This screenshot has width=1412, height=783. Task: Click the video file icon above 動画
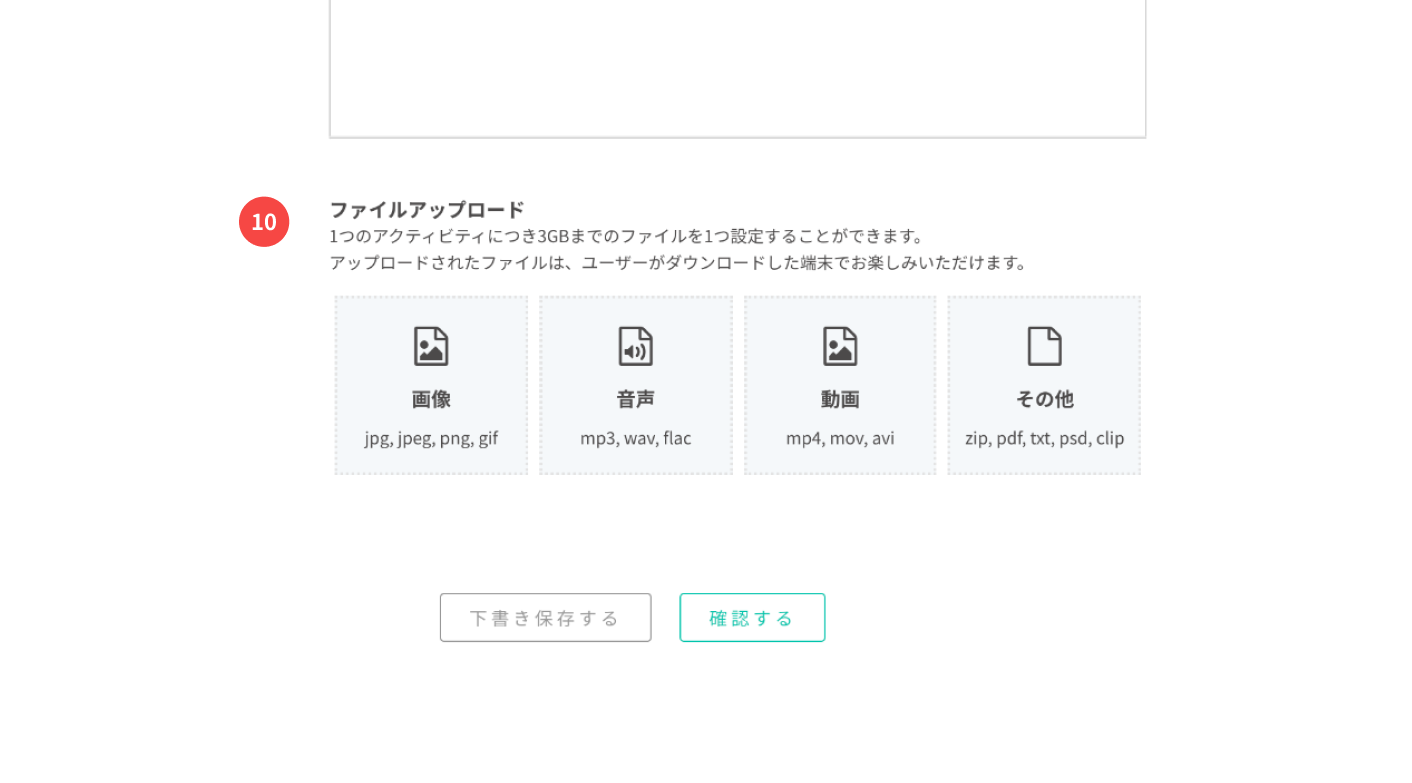pos(840,346)
